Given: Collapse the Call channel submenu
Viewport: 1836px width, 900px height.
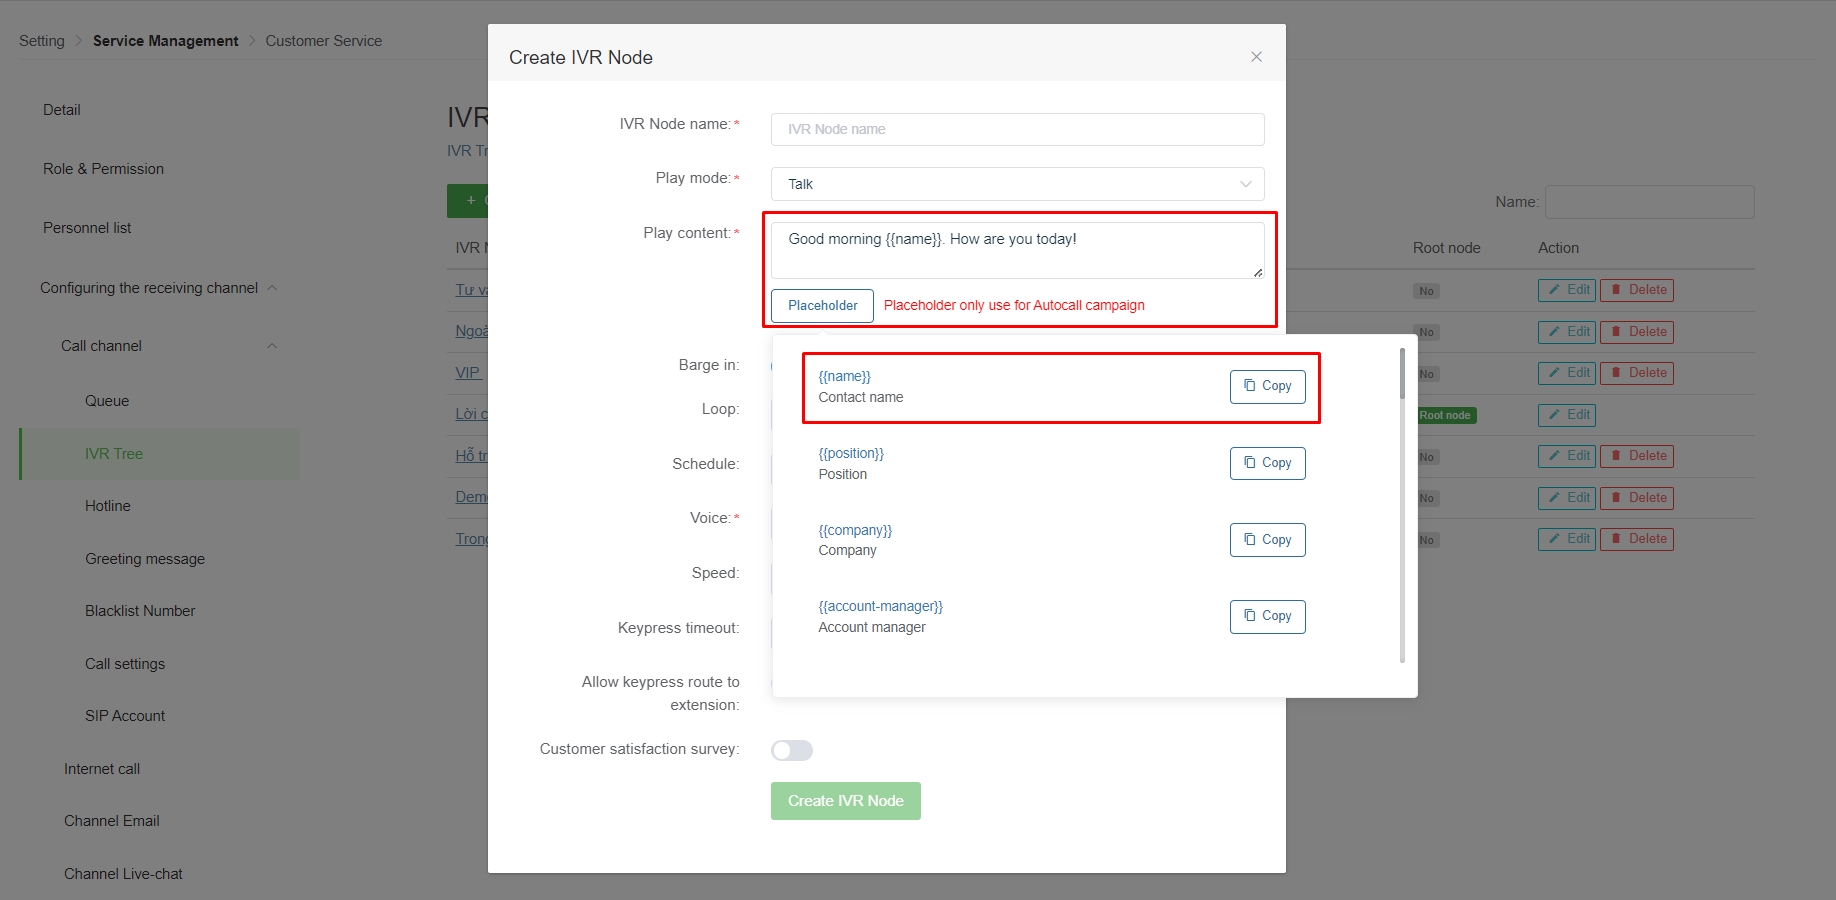Looking at the screenshot, I should pos(271,346).
